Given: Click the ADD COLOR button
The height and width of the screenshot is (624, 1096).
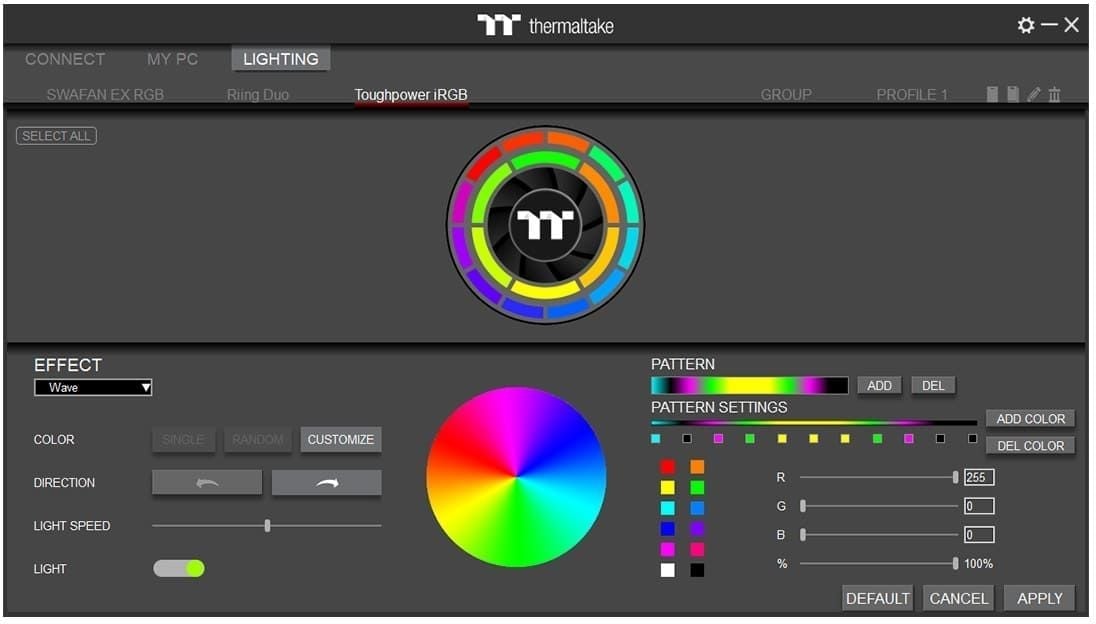Looking at the screenshot, I should (x=1030, y=419).
